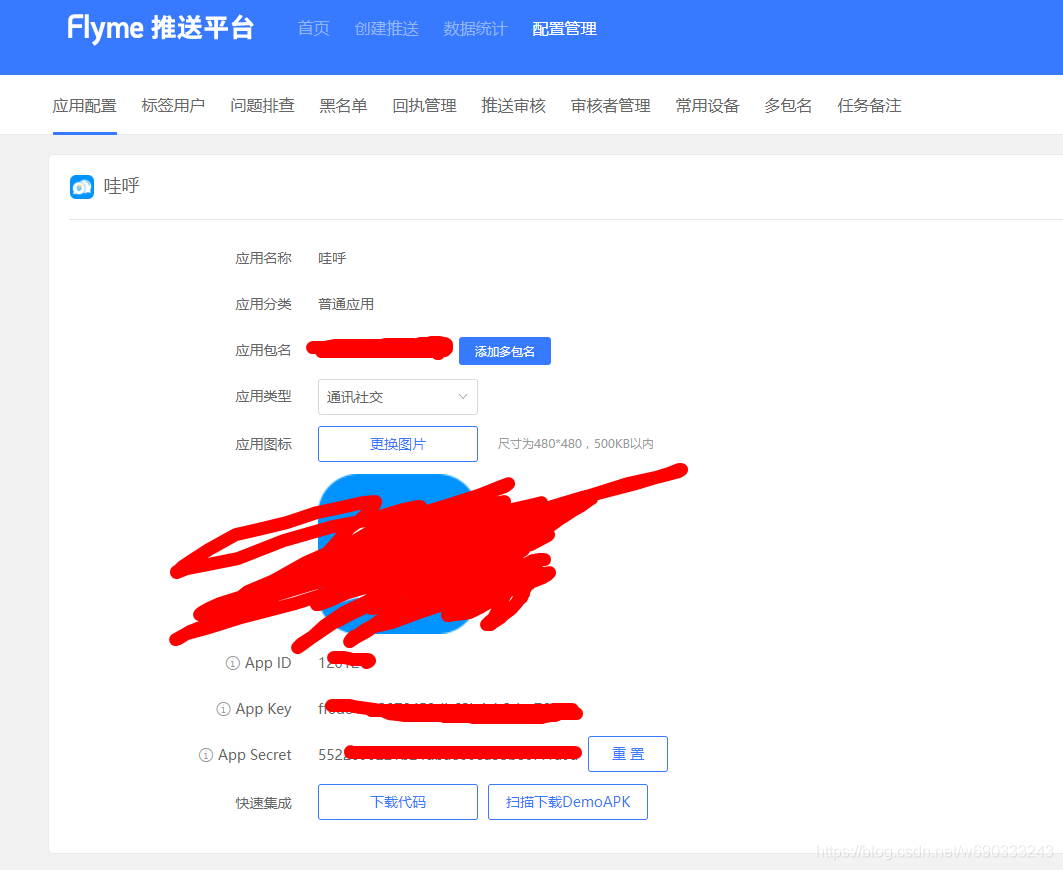Switch to the 常用设备 tab
Viewport: 1063px width, 870px height.
click(x=708, y=106)
